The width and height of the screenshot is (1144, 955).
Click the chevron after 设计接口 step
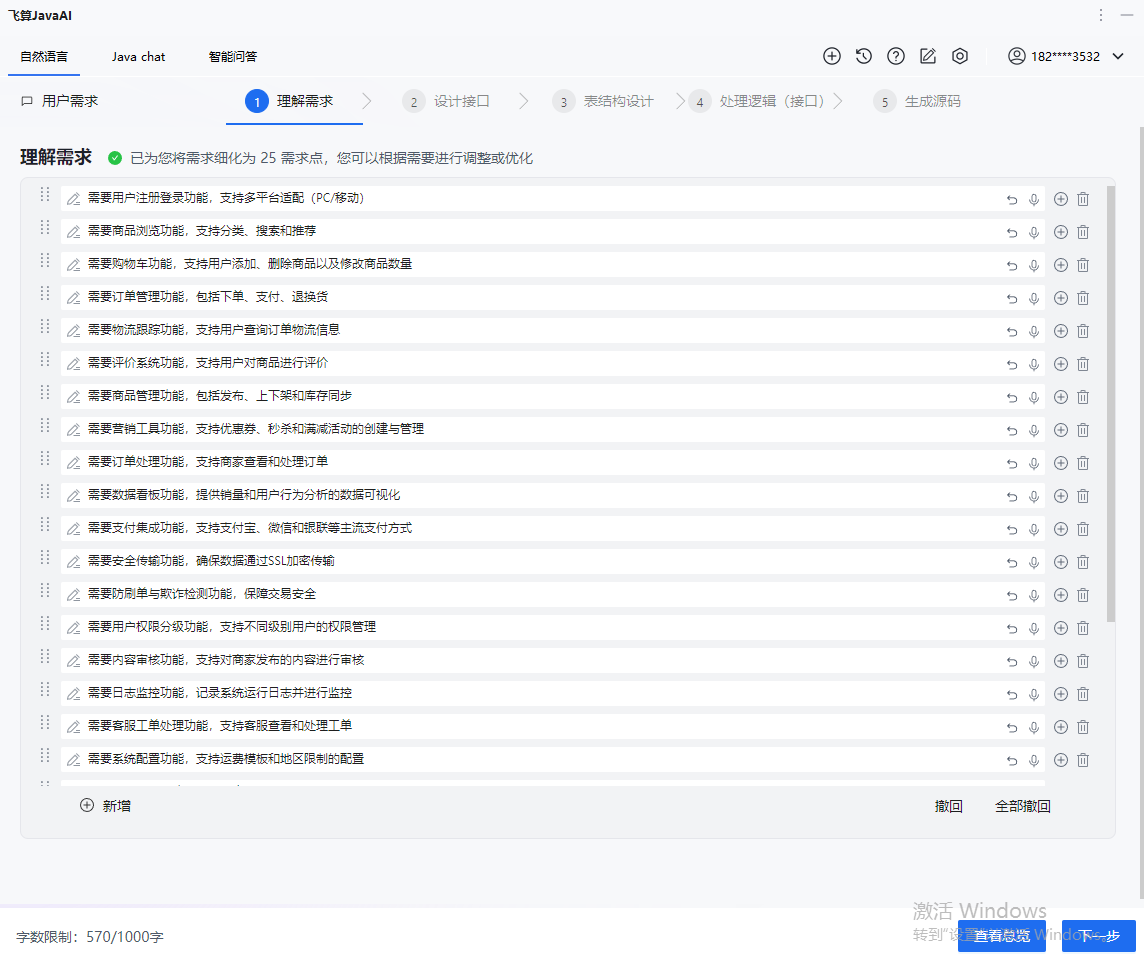[523, 101]
